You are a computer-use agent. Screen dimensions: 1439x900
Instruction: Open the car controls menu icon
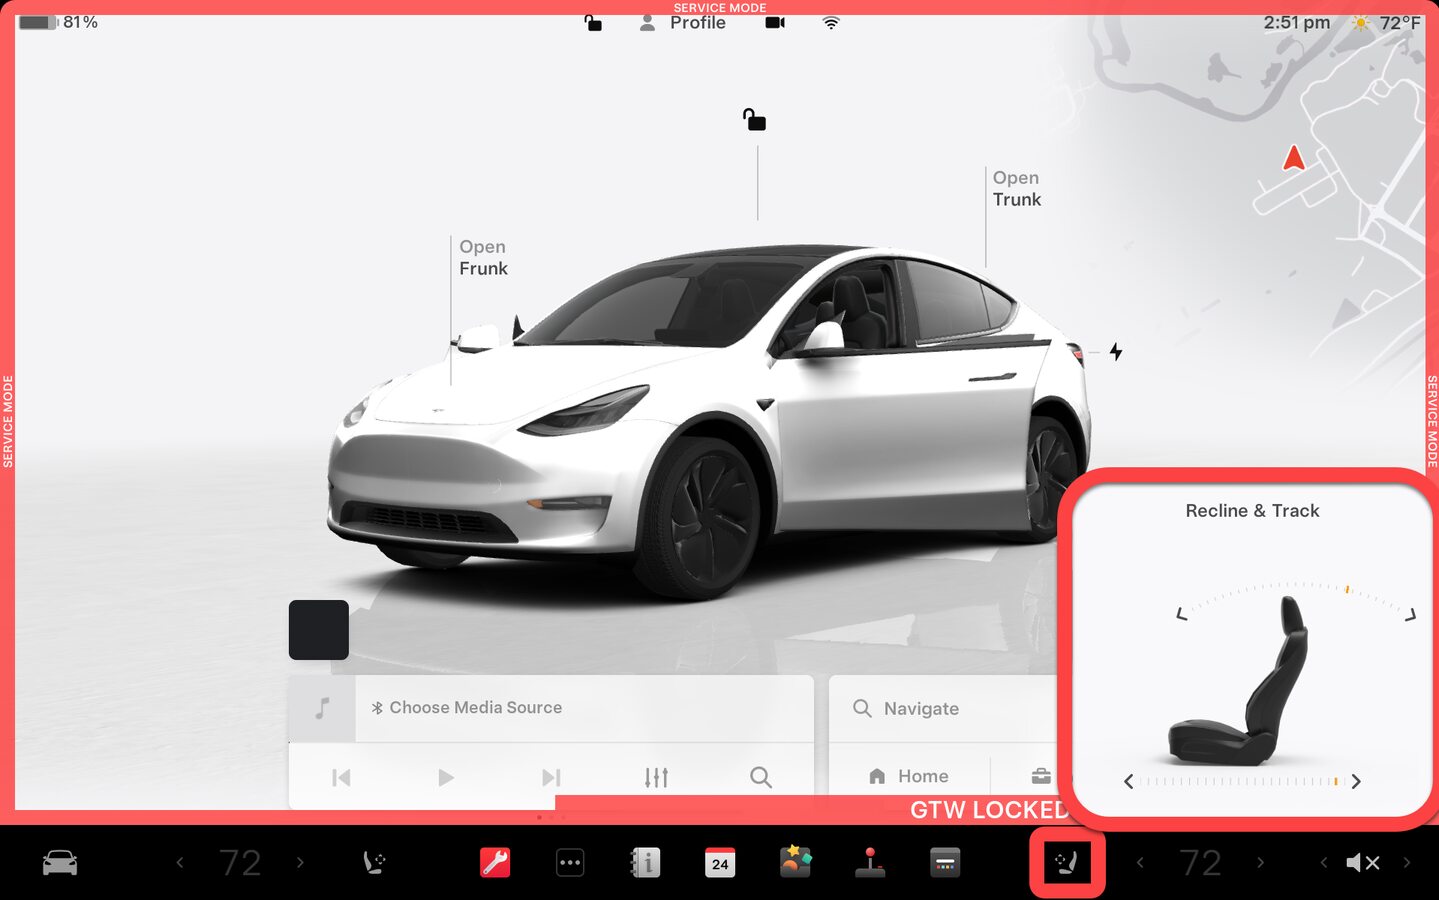[60, 862]
